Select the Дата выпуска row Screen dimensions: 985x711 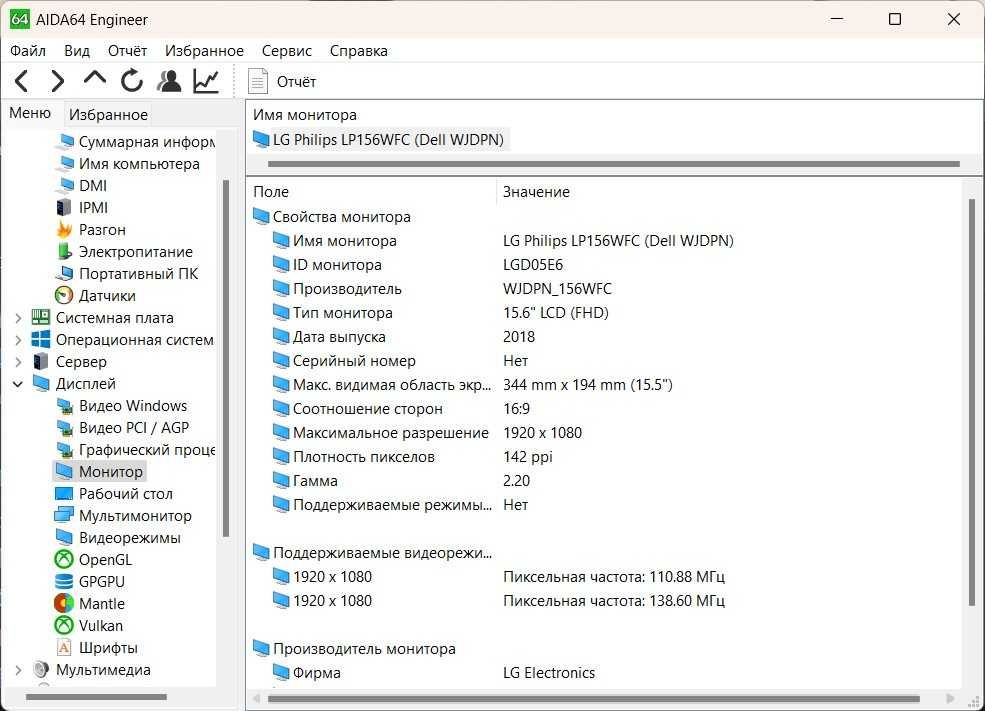tap(604, 337)
